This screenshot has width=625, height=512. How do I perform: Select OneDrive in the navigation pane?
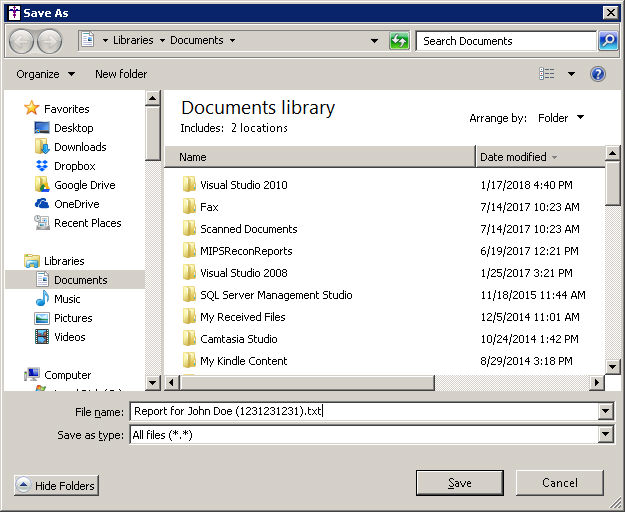pos(76,204)
